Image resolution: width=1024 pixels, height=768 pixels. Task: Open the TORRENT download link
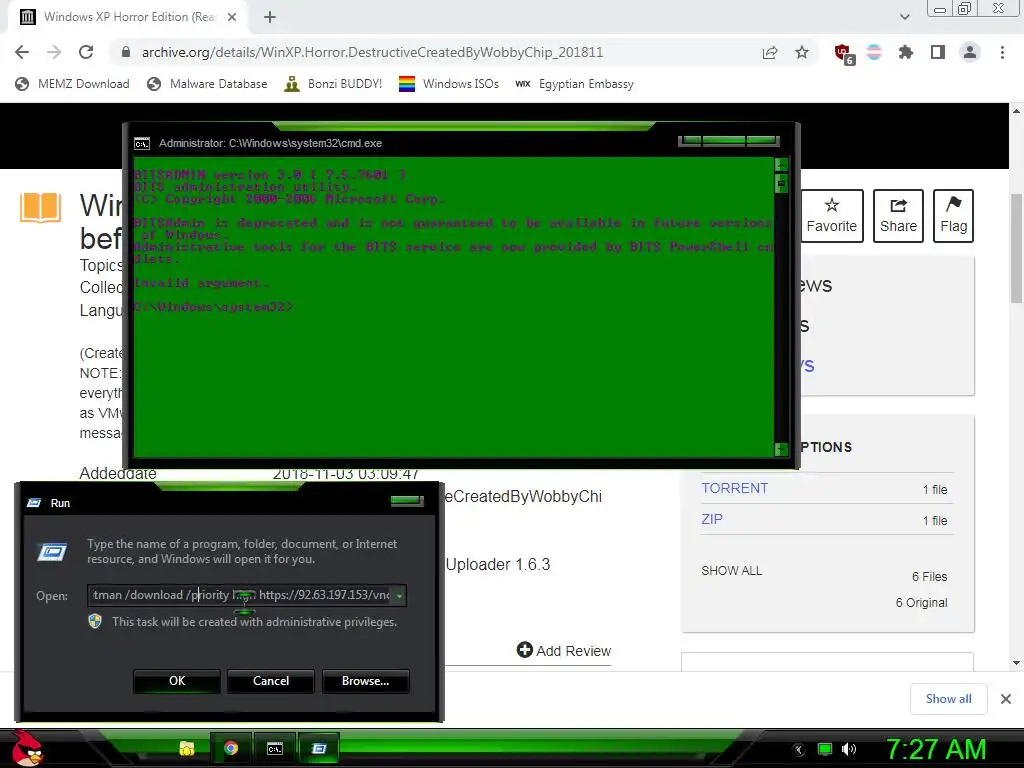pyautogui.click(x=735, y=488)
